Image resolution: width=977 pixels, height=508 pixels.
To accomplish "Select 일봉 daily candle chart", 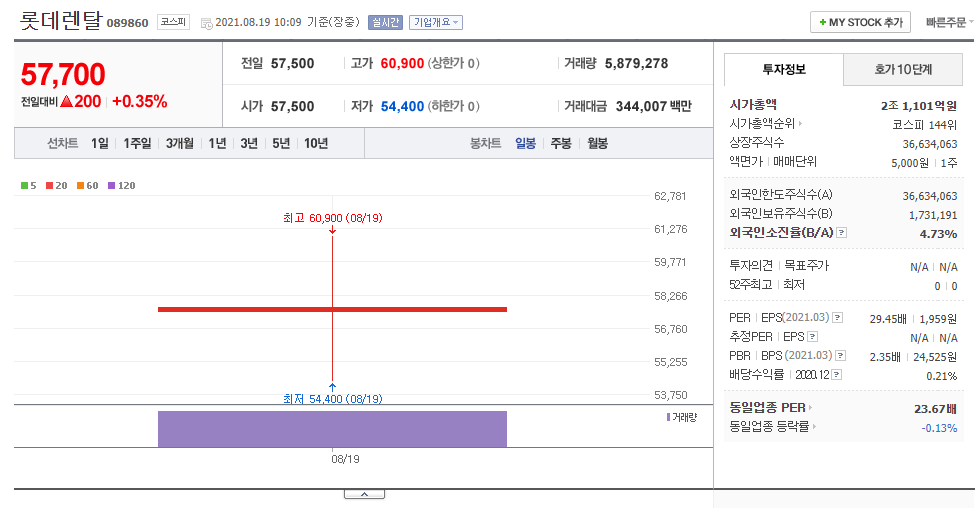I will (525, 143).
